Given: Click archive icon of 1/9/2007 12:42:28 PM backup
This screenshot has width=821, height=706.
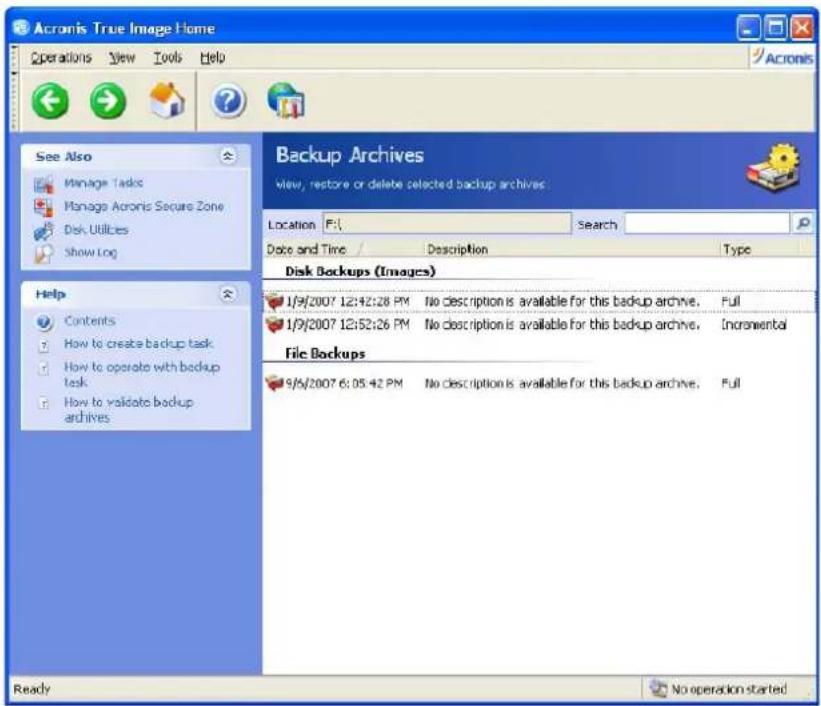Looking at the screenshot, I should (x=274, y=302).
